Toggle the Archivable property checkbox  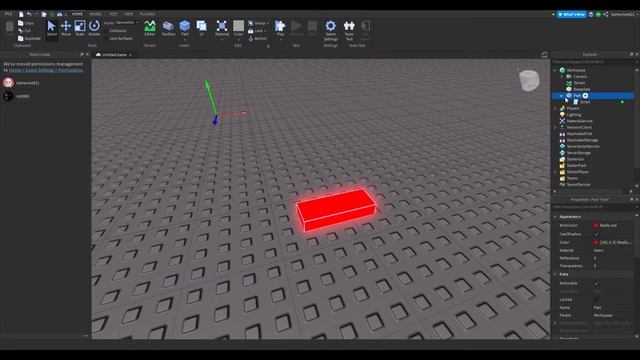point(596,283)
